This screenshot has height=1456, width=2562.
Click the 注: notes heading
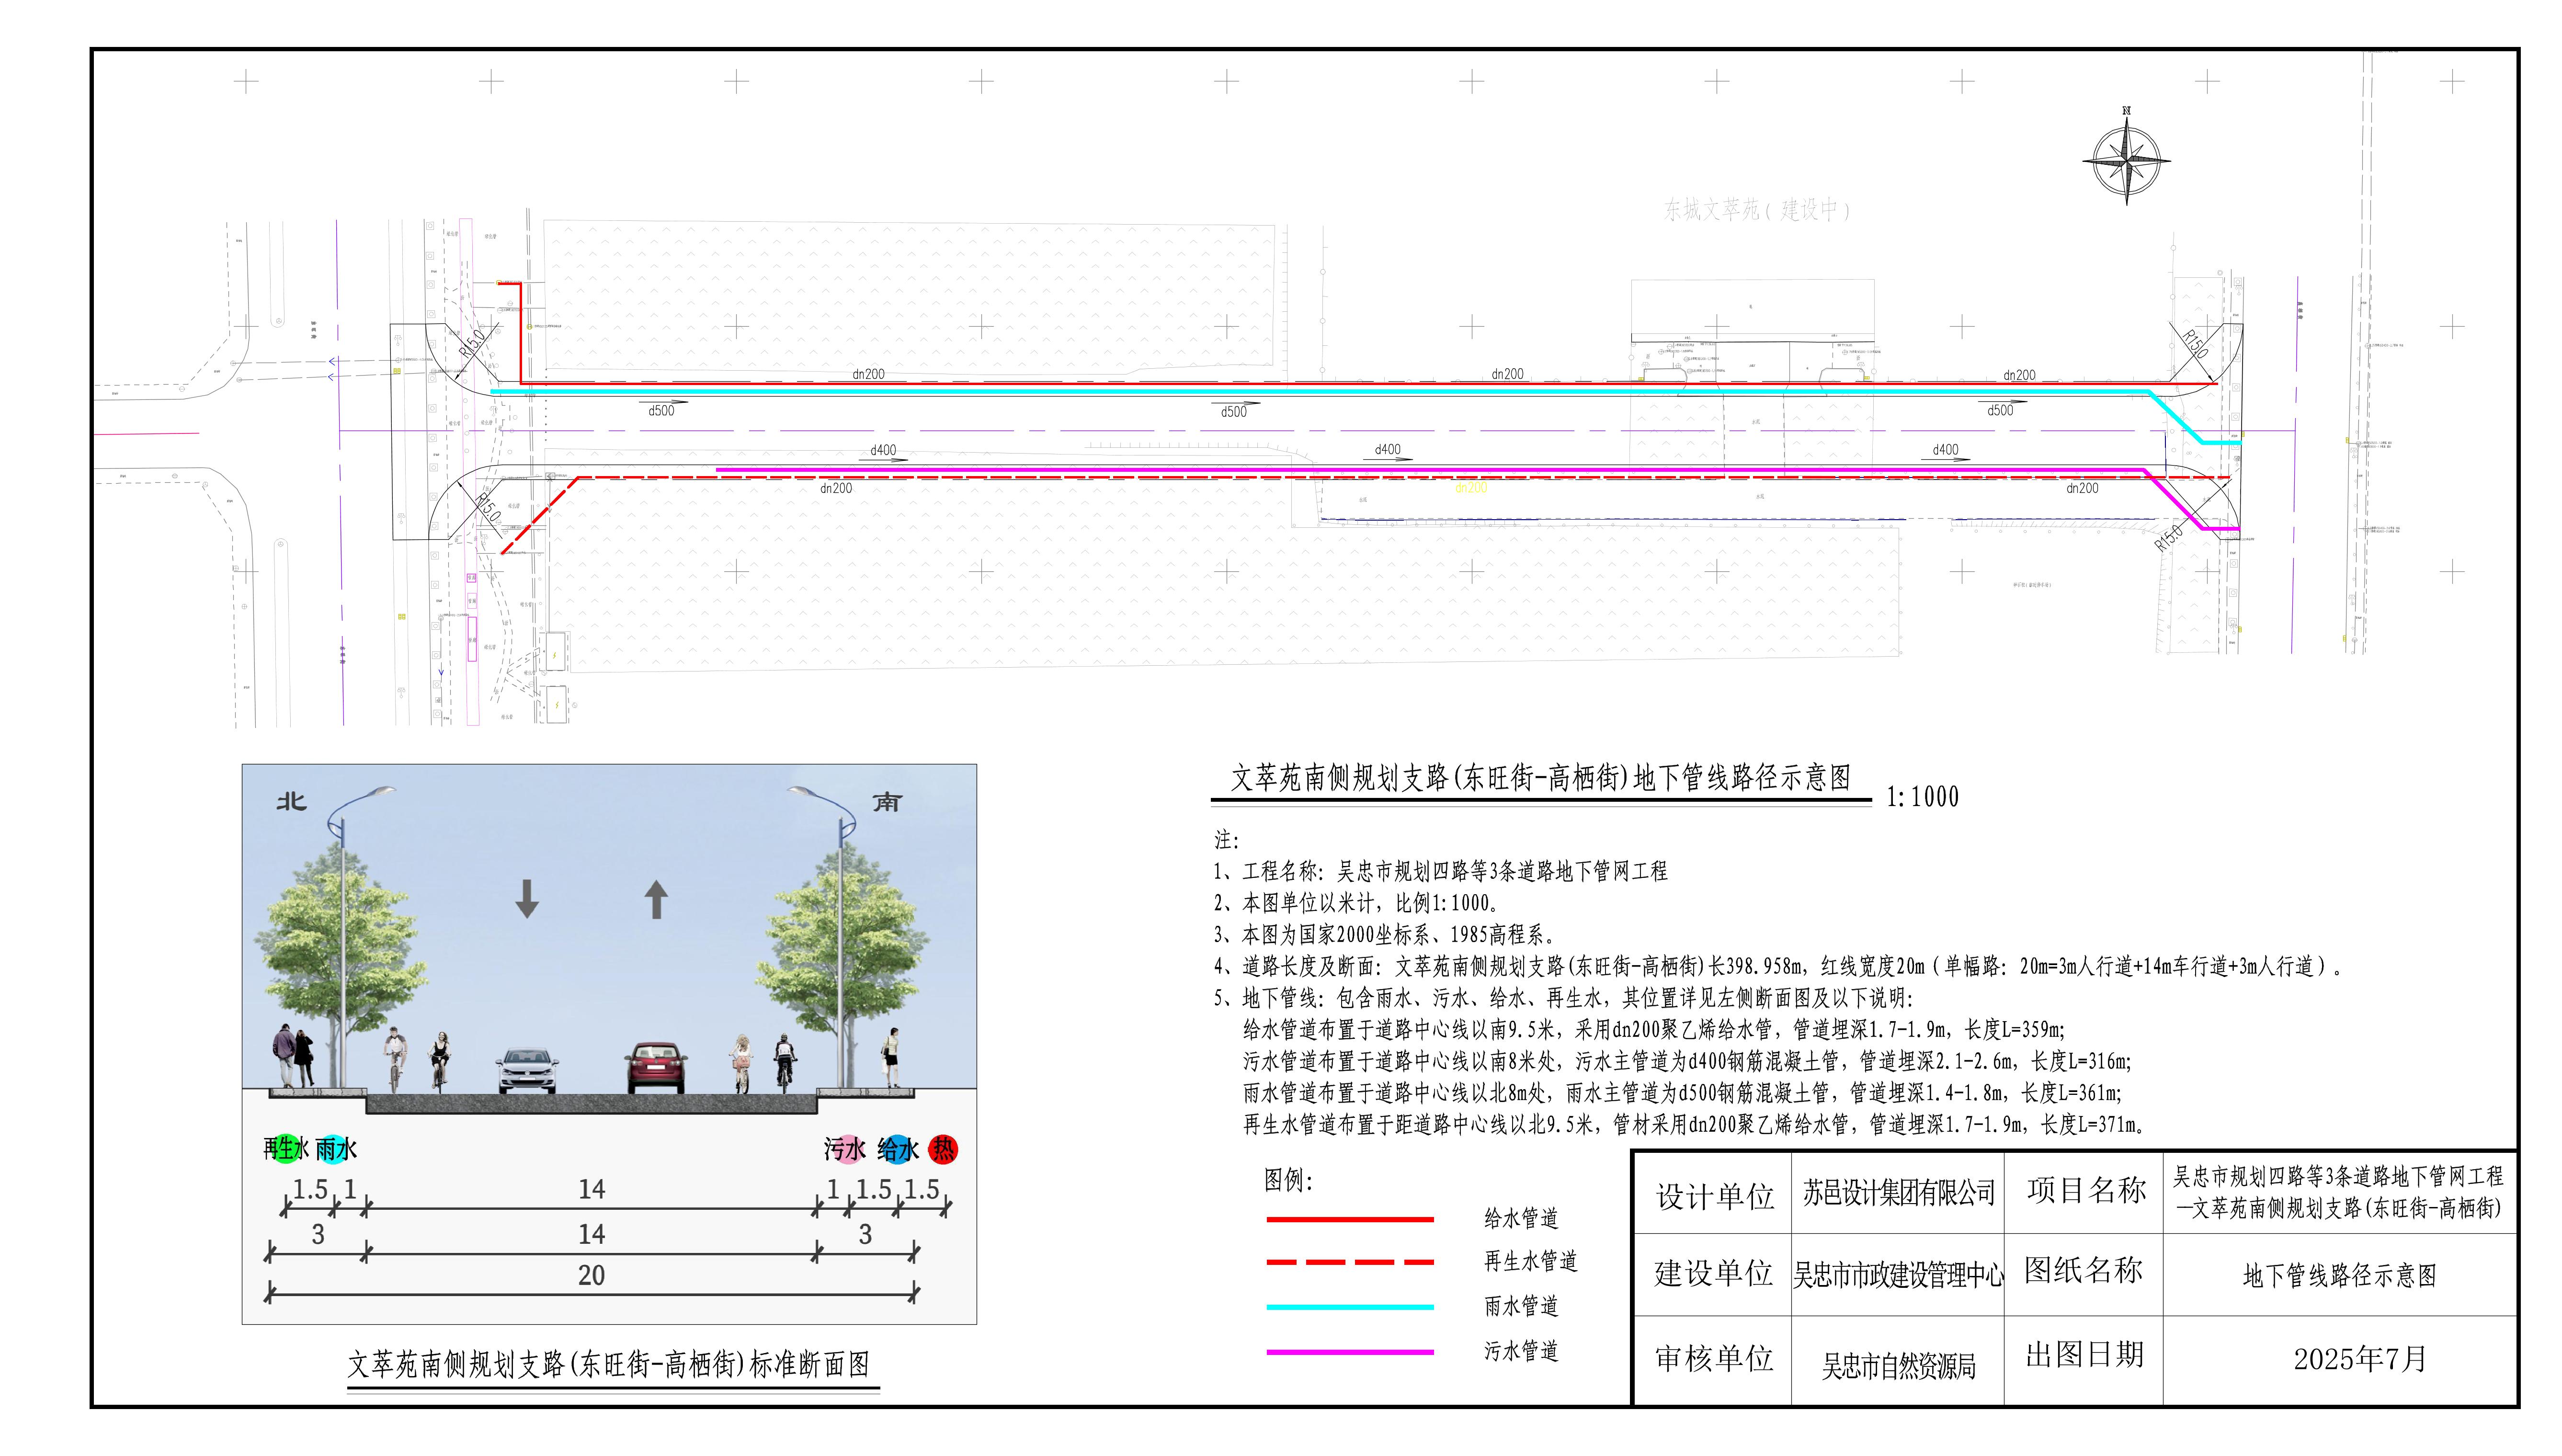tap(1227, 840)
